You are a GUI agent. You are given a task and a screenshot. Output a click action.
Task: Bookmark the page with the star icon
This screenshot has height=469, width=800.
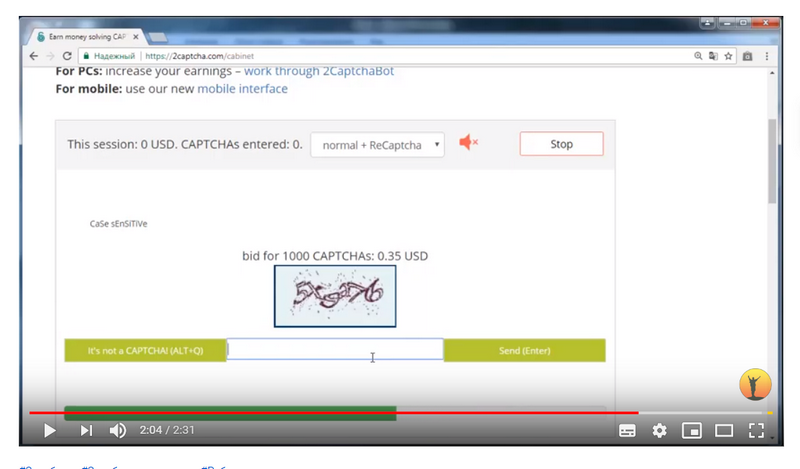(729, 57)
